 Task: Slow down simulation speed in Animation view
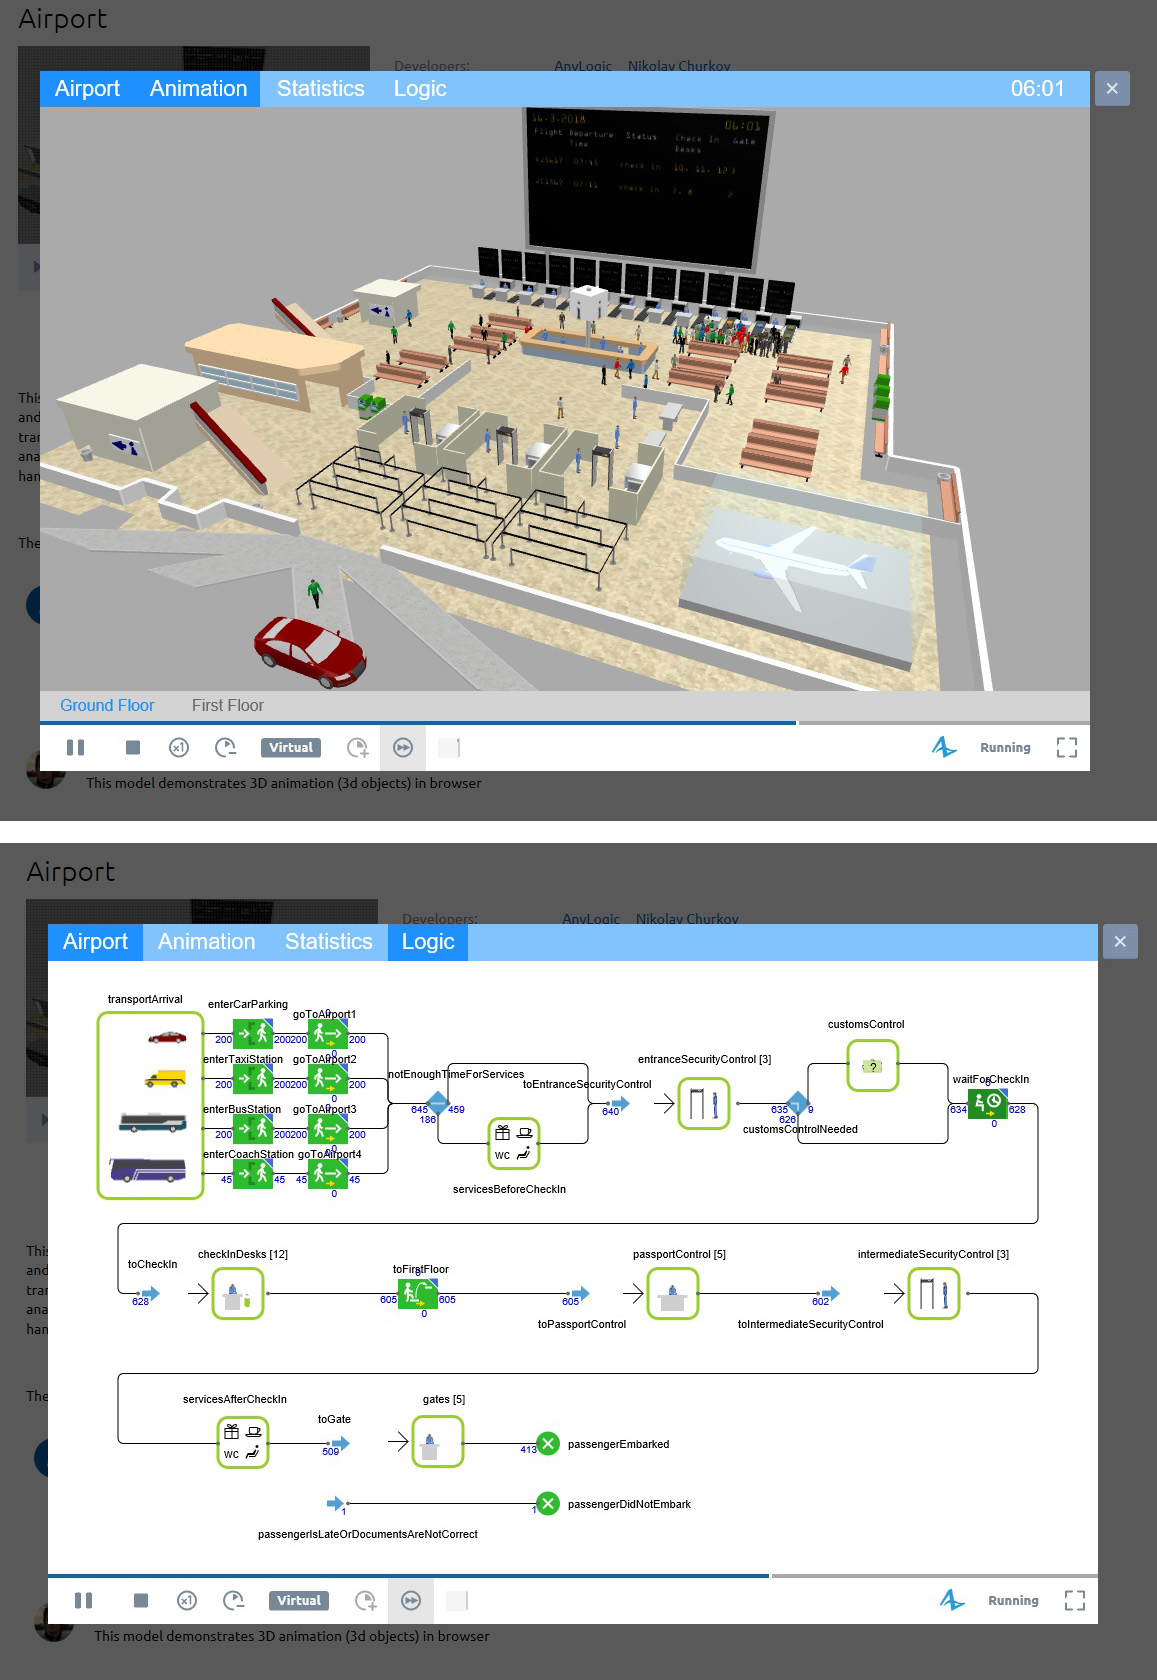(226, 747)
